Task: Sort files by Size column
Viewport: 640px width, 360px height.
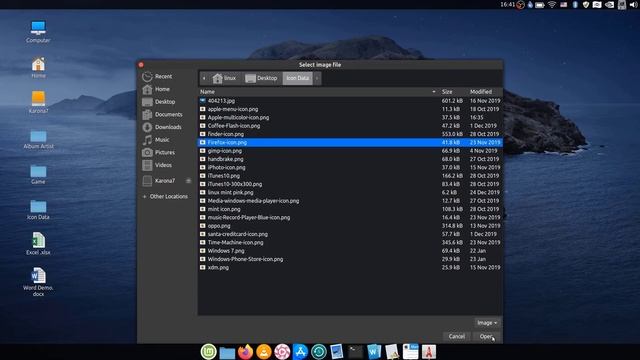Action: click(x=453, y=92)
